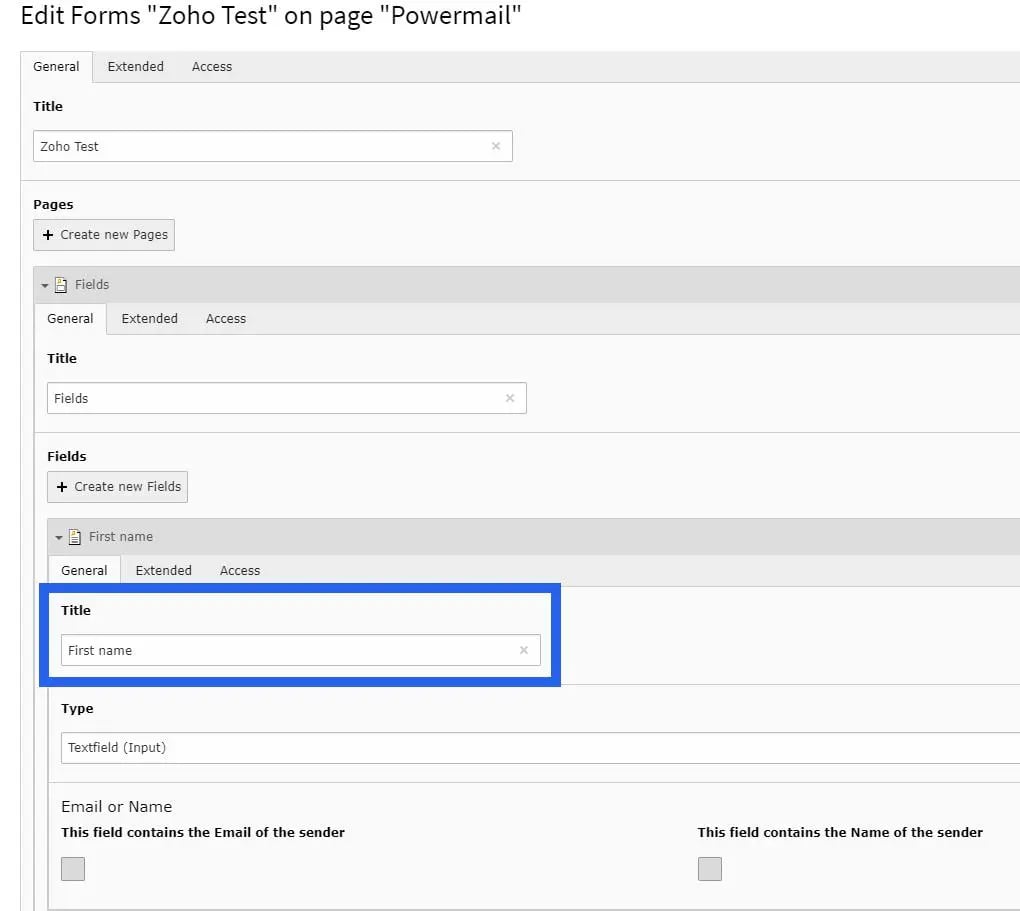Open Extended tab of First name field

click(x=163, y=571)
